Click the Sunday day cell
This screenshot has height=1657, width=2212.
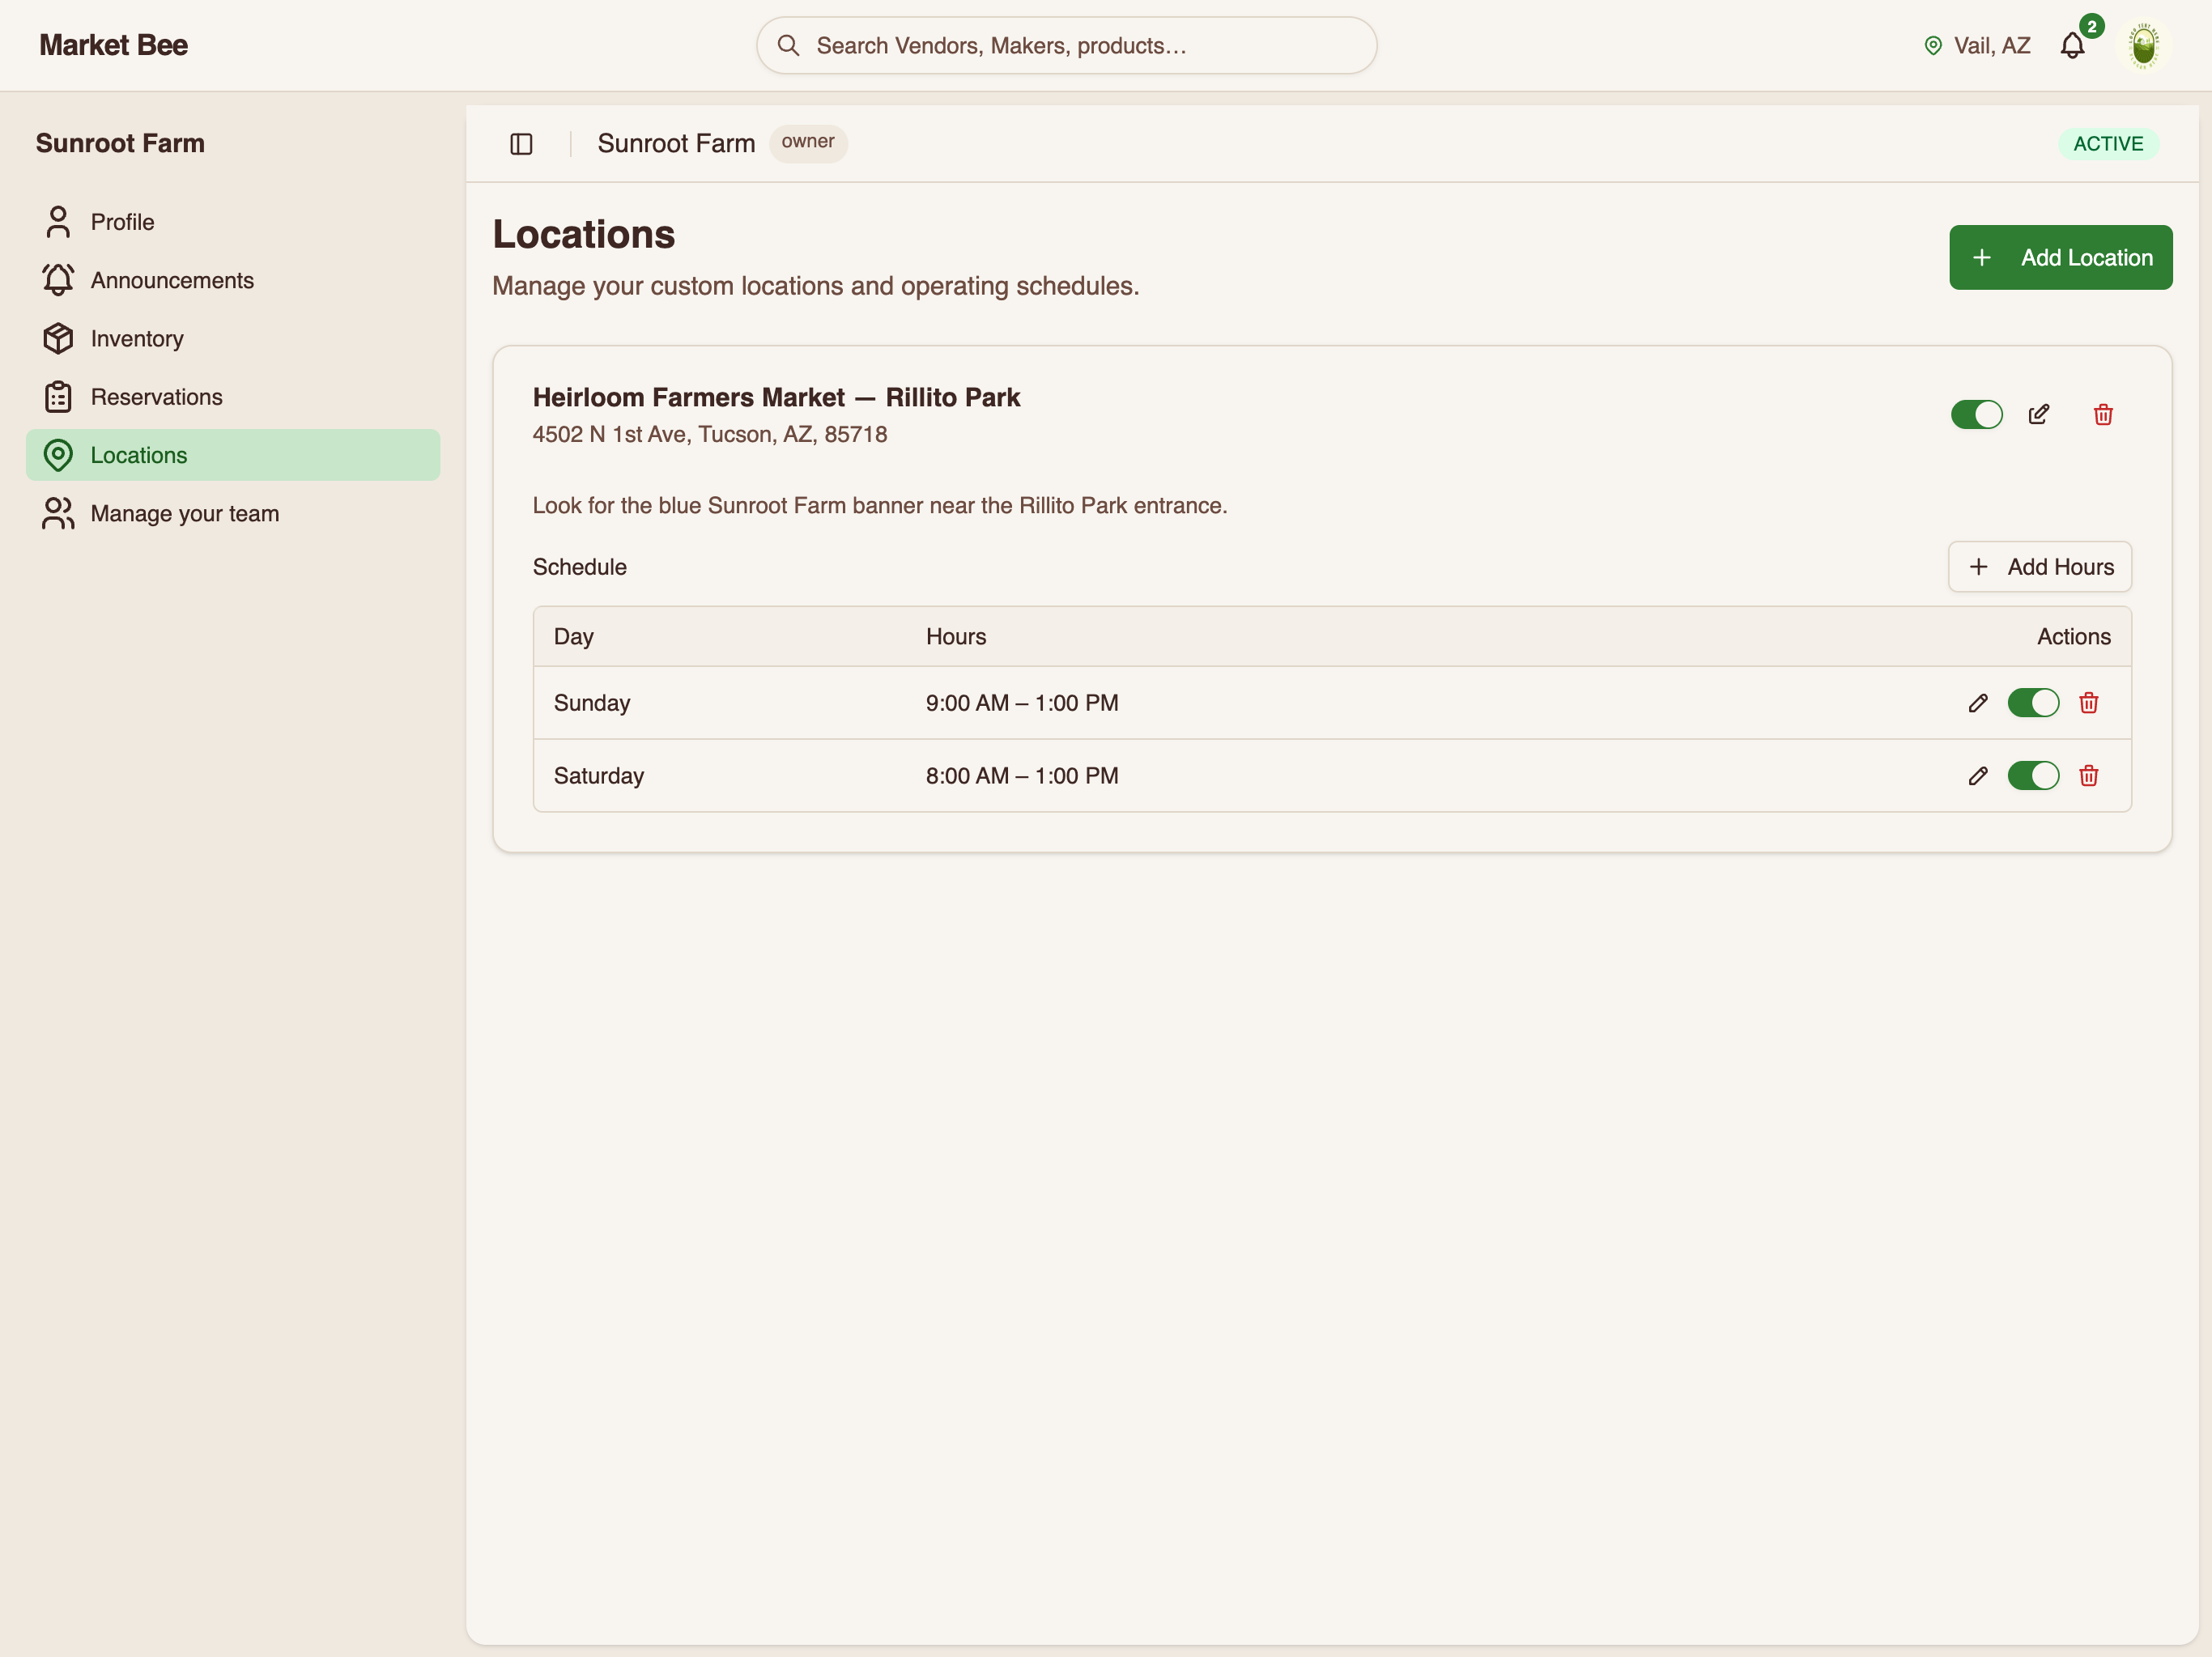(592, 703)
